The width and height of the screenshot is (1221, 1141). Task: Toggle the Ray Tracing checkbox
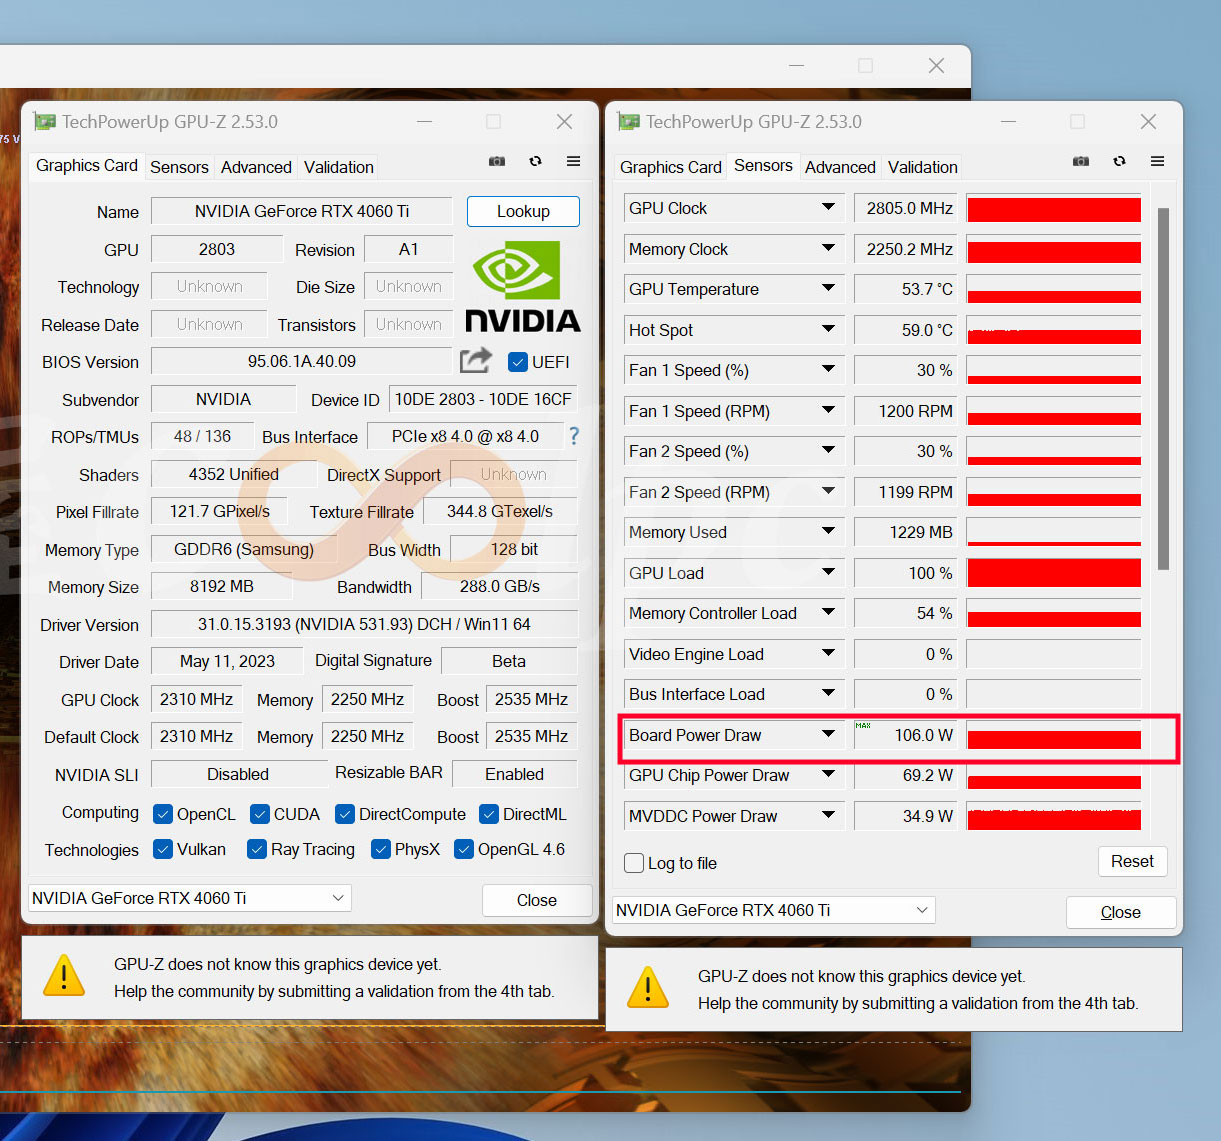[257, 849]
